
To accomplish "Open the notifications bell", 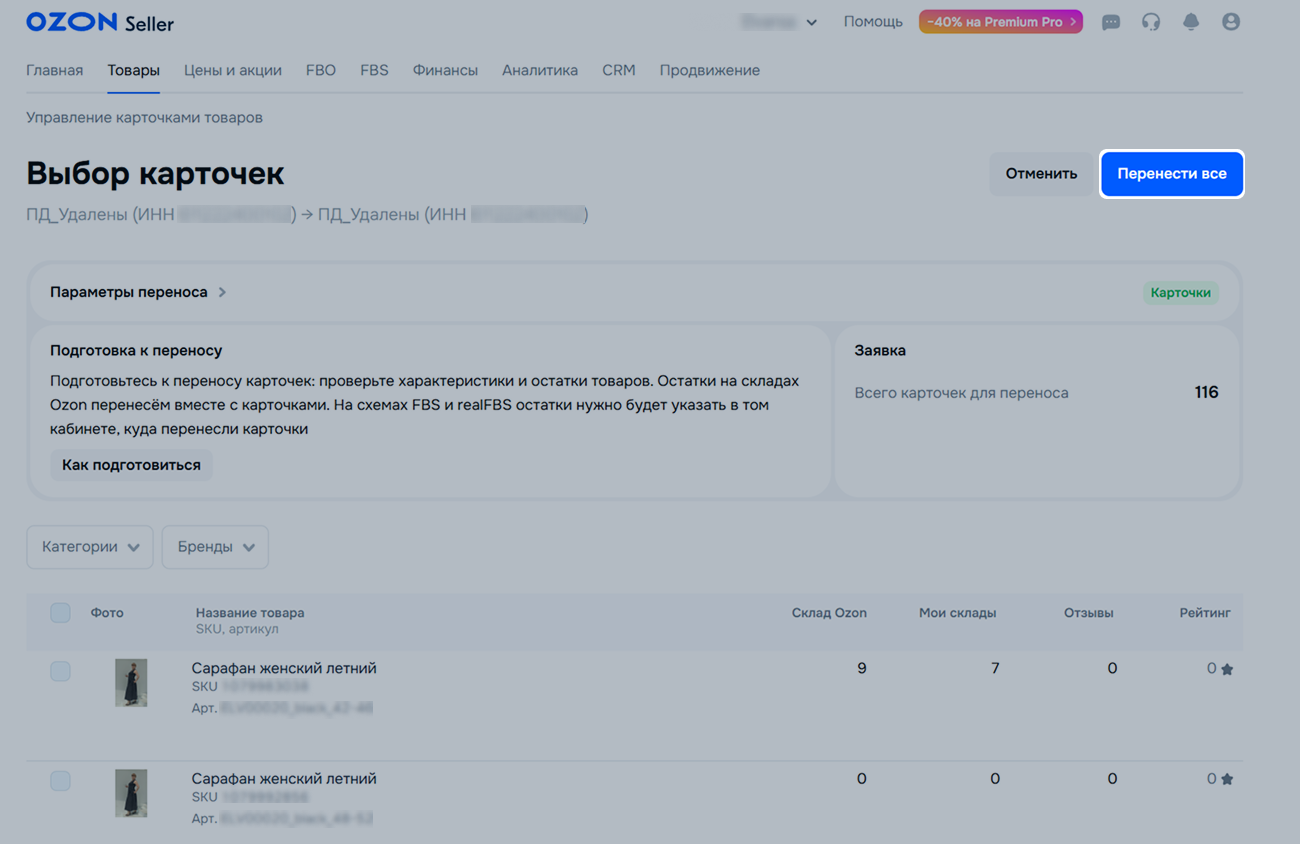I will point(1191,22).
